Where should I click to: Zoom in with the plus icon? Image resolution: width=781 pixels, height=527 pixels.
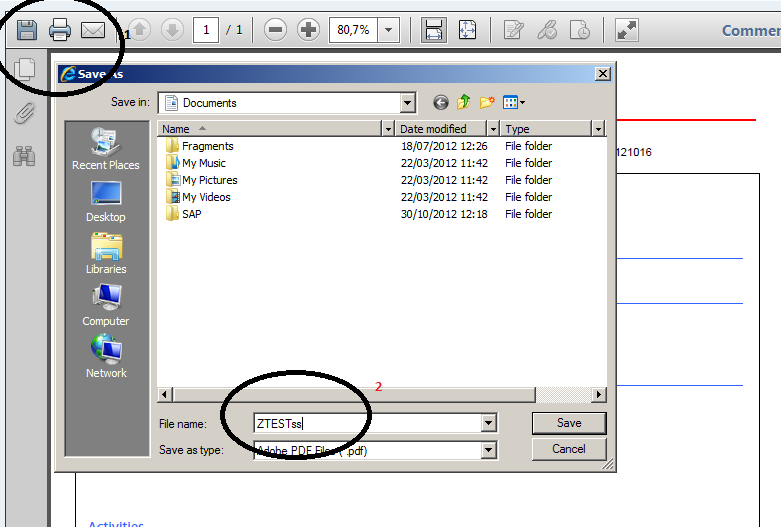[x=309, y=30]
